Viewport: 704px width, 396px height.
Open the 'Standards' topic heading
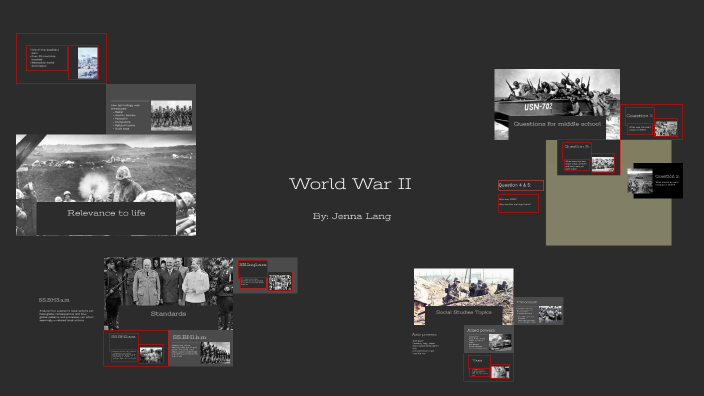pyautogui.click(x=168, y=313)
